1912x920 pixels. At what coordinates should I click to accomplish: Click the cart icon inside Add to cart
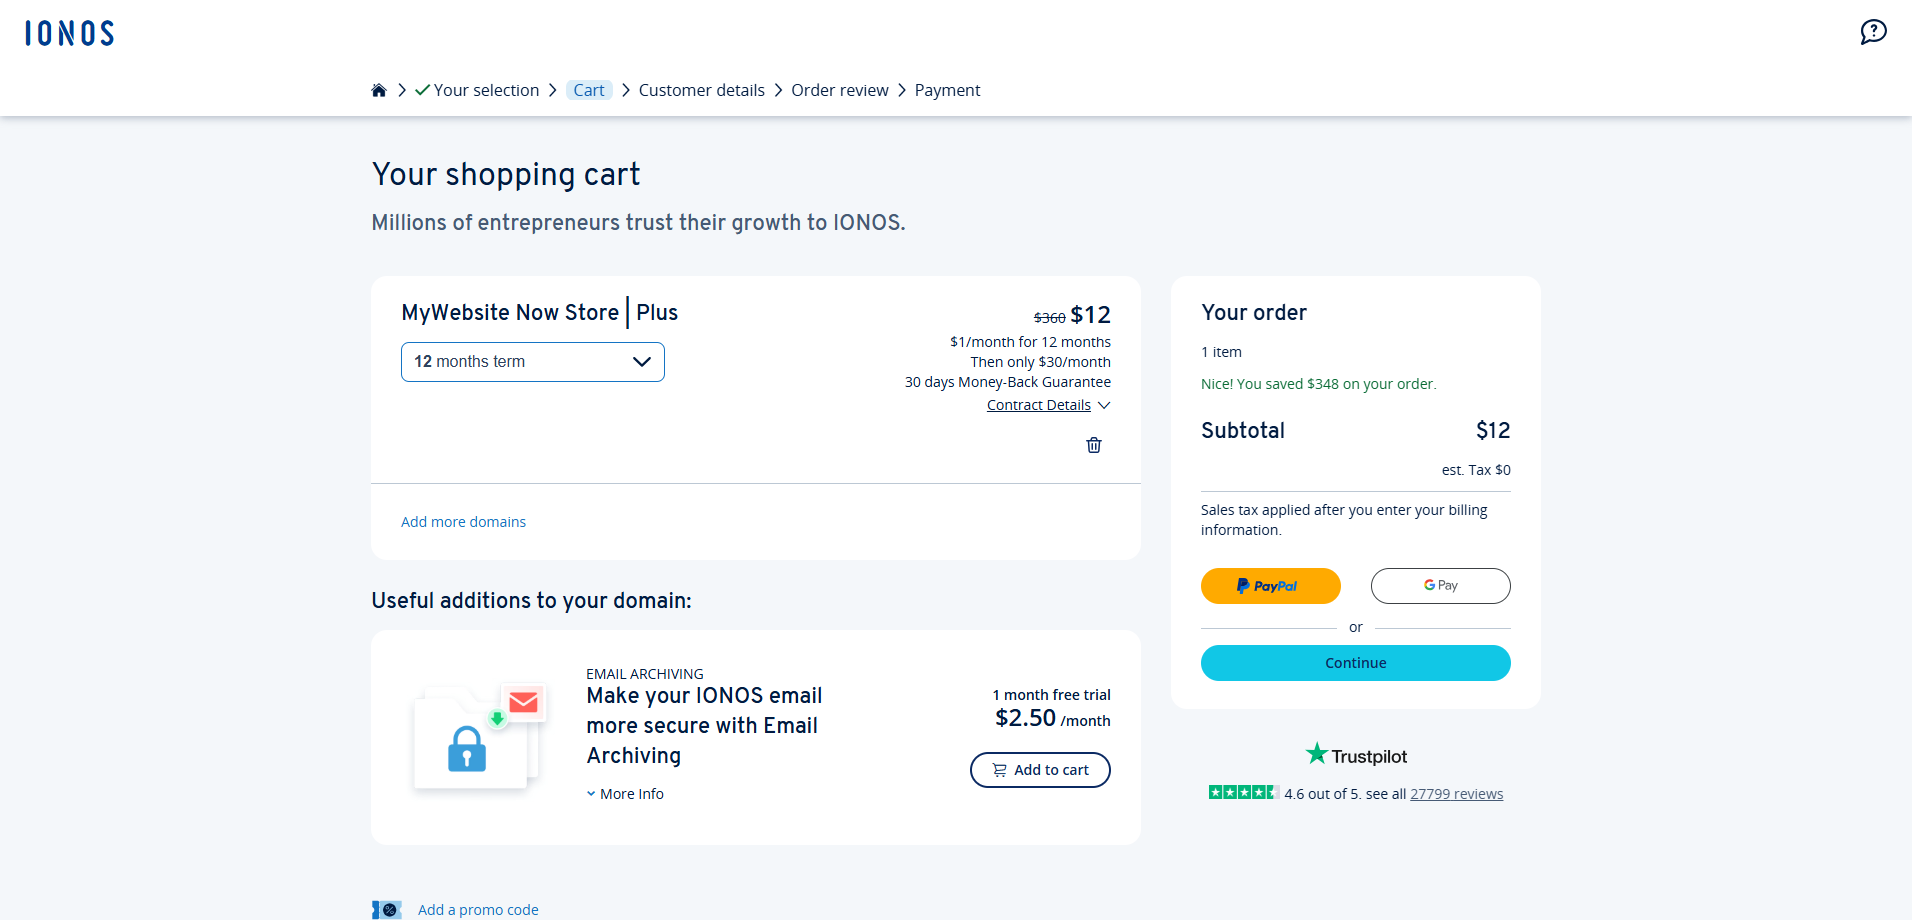pyautogui.click(x=999, y=770)
